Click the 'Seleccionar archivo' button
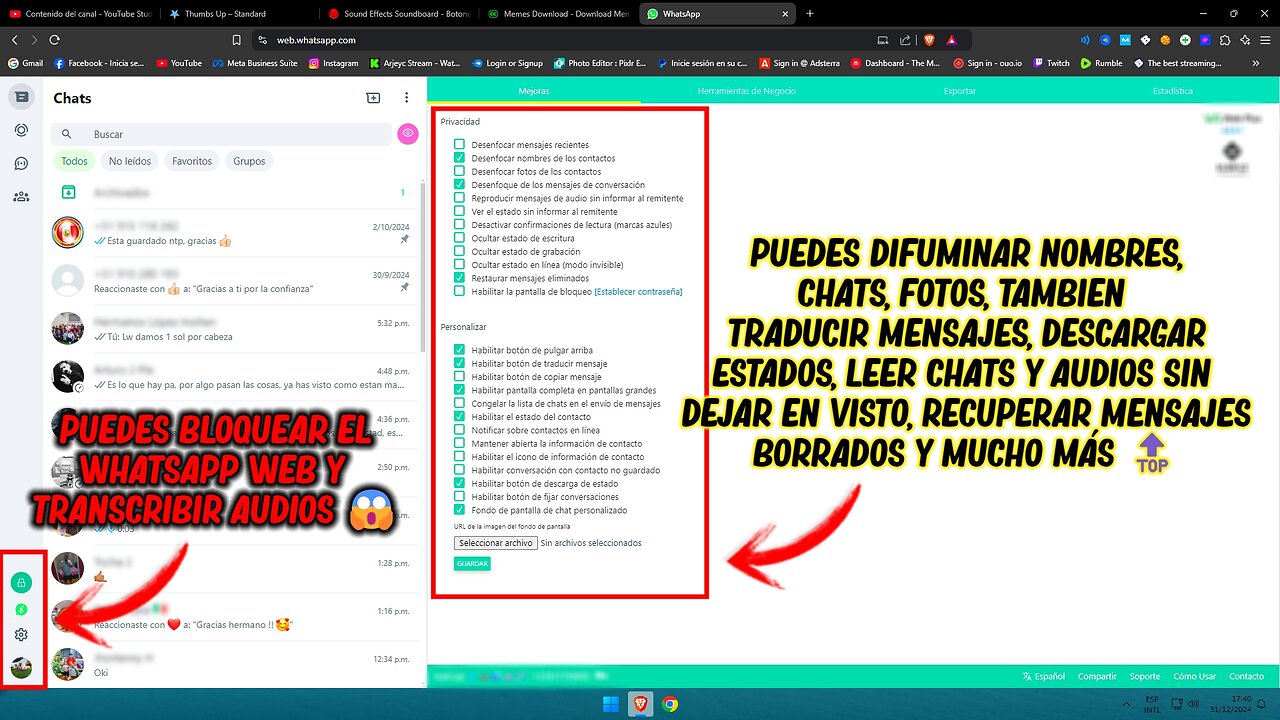Viewport: 1280px width, 720px height. point(495,543)
